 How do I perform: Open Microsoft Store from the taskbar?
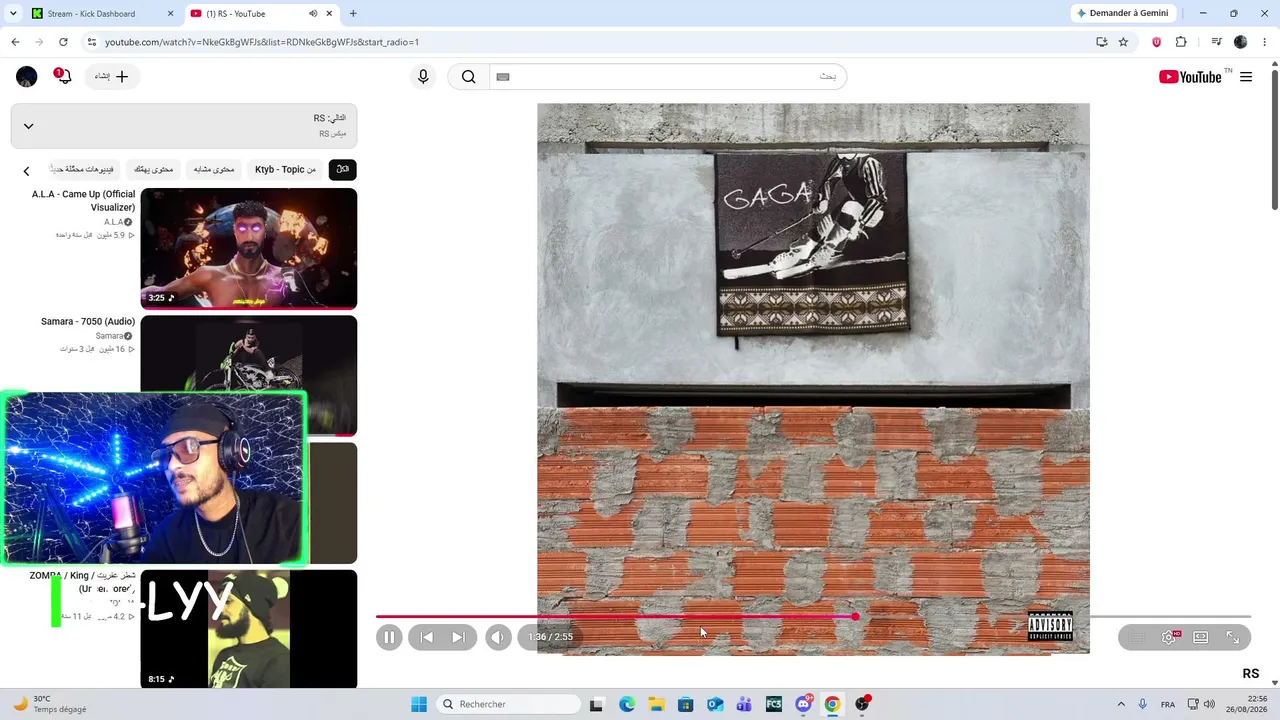pyautogui.click(x=685, y=704)
